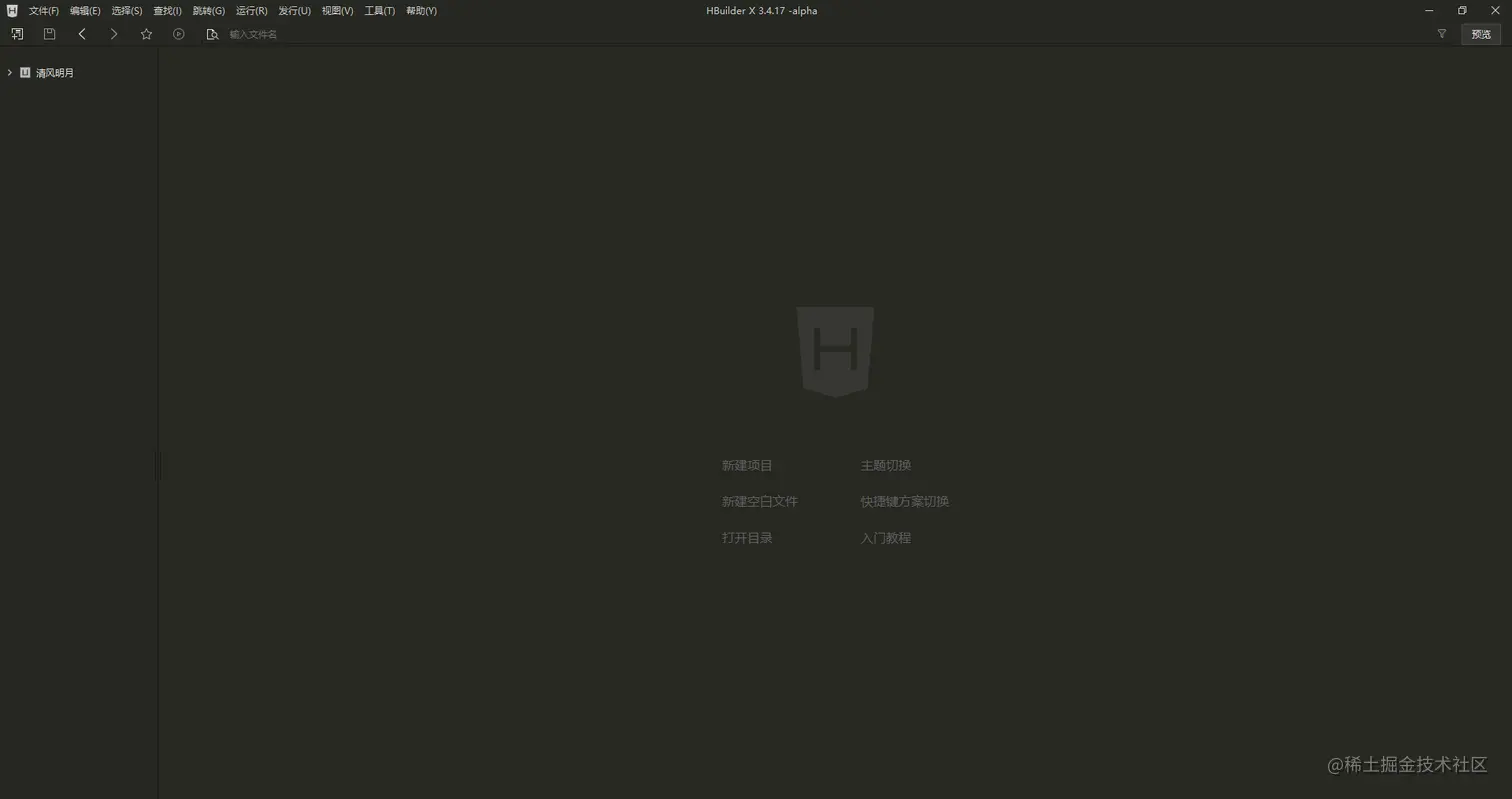Click the save toolbar icon
This screenshot has height=799, width=1512.
tap(49, 34)
